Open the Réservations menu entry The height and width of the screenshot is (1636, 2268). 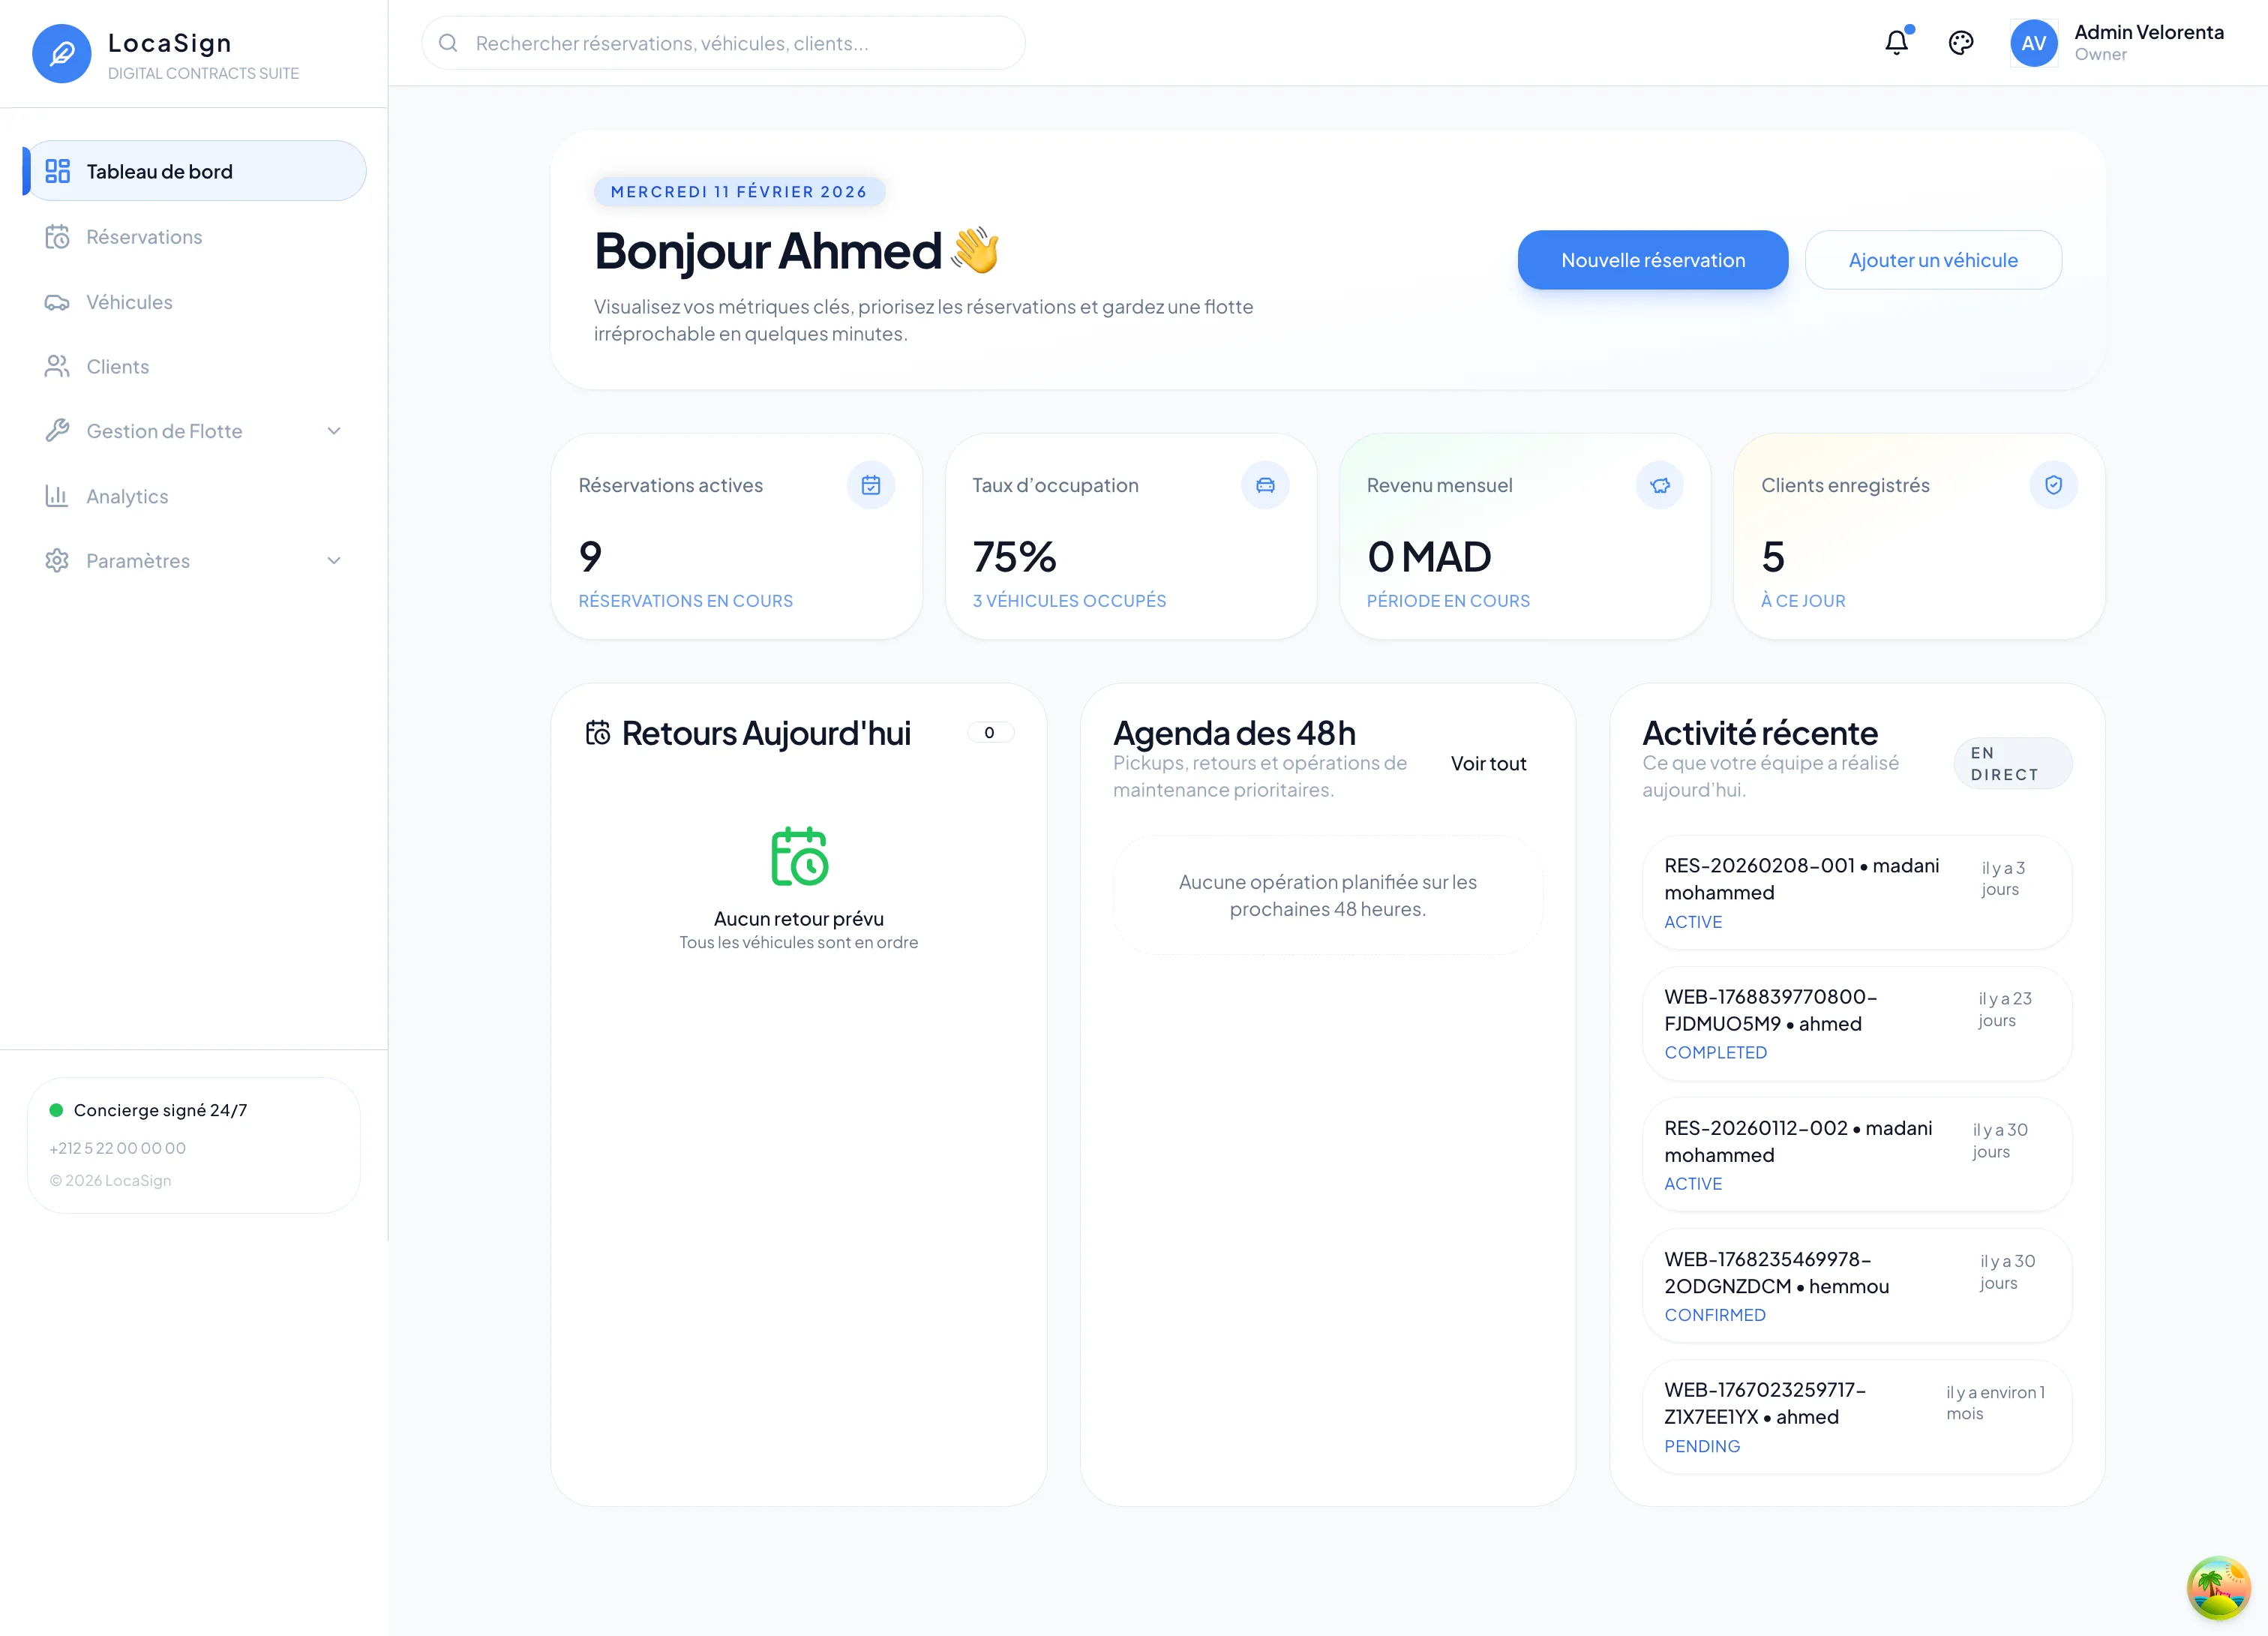144,236
